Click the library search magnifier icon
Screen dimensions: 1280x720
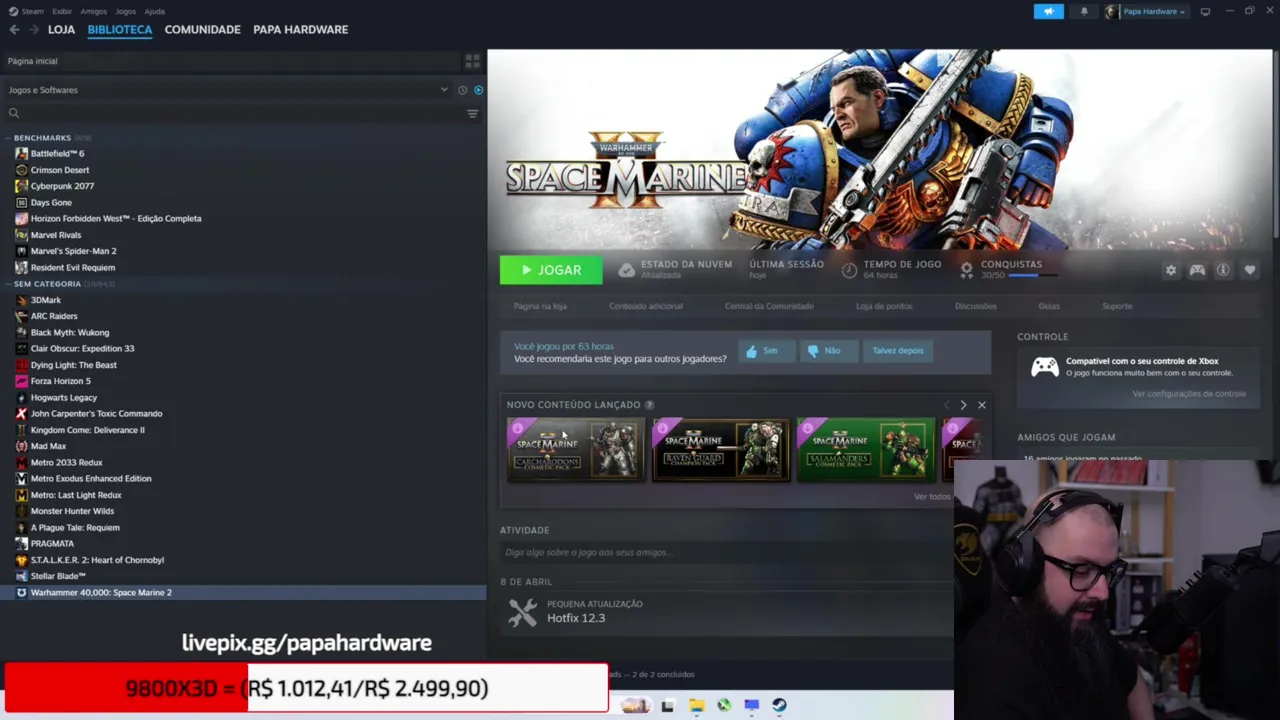click(14, 114)
